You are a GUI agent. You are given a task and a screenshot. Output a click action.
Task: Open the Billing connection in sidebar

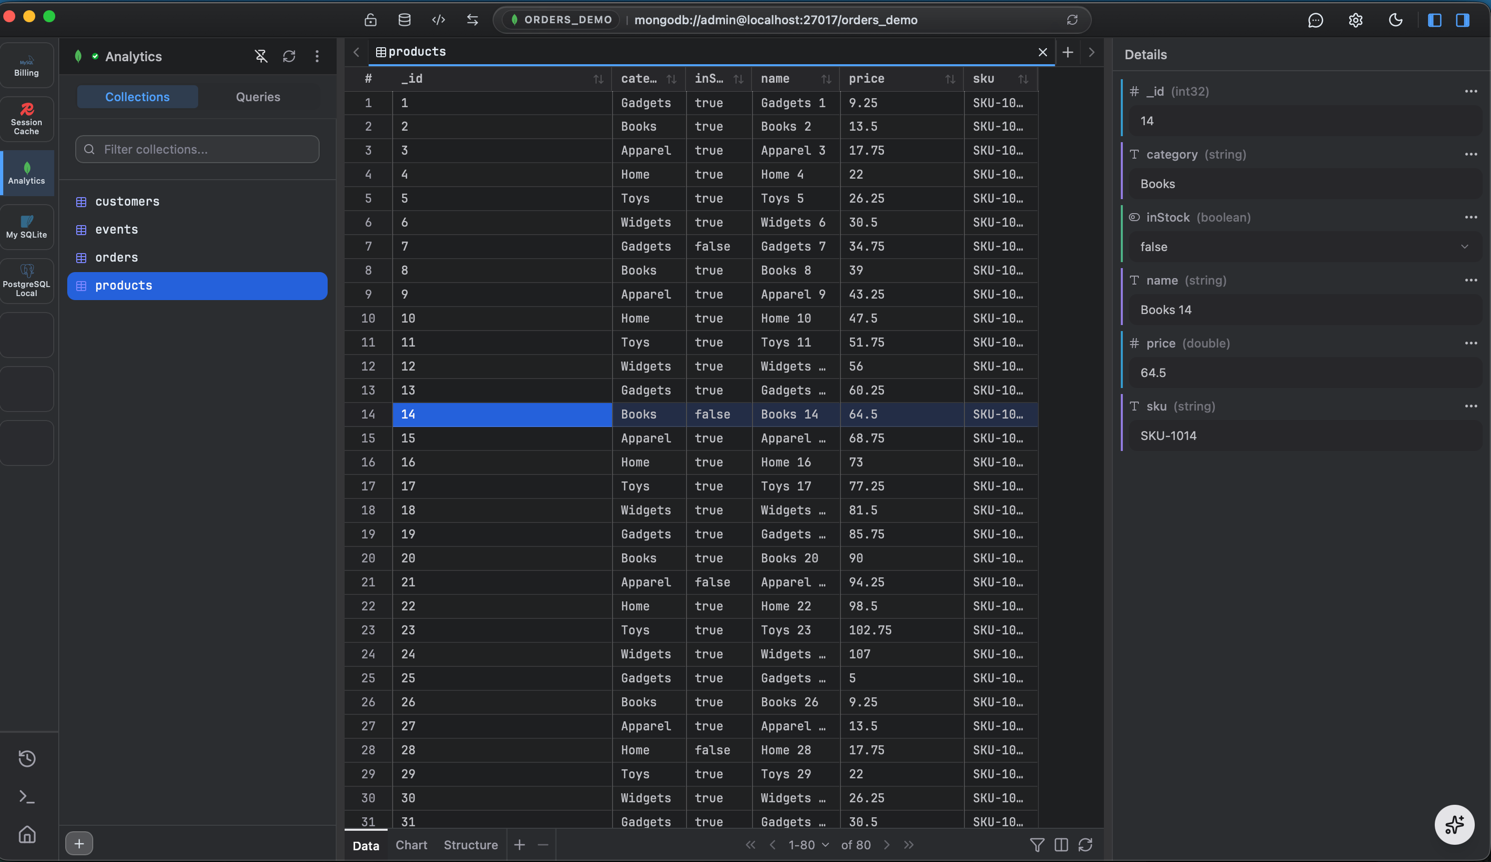(x=27, y=65)
